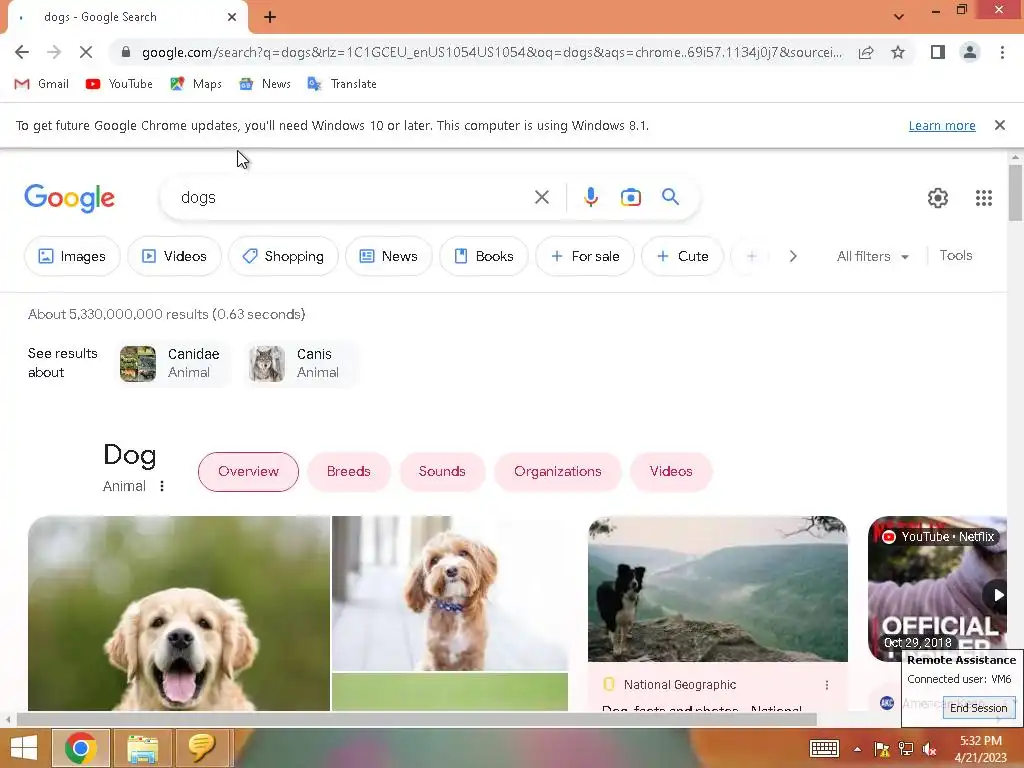Select the Organizations tab
1024x768 pixels.
[x=558, y=472]
